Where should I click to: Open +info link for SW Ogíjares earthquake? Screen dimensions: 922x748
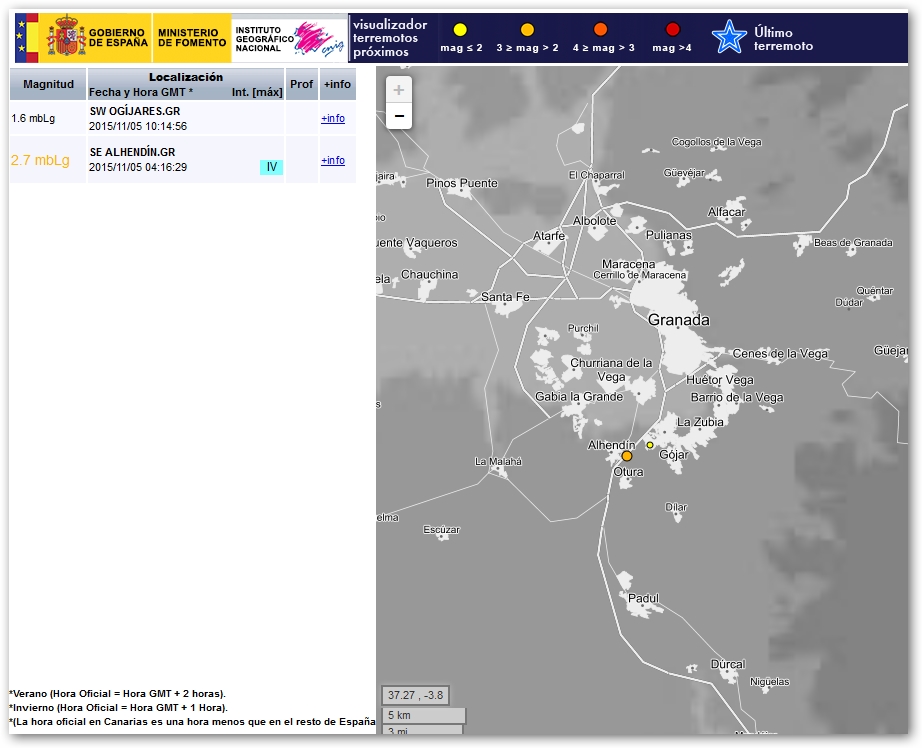pos(333,119)
